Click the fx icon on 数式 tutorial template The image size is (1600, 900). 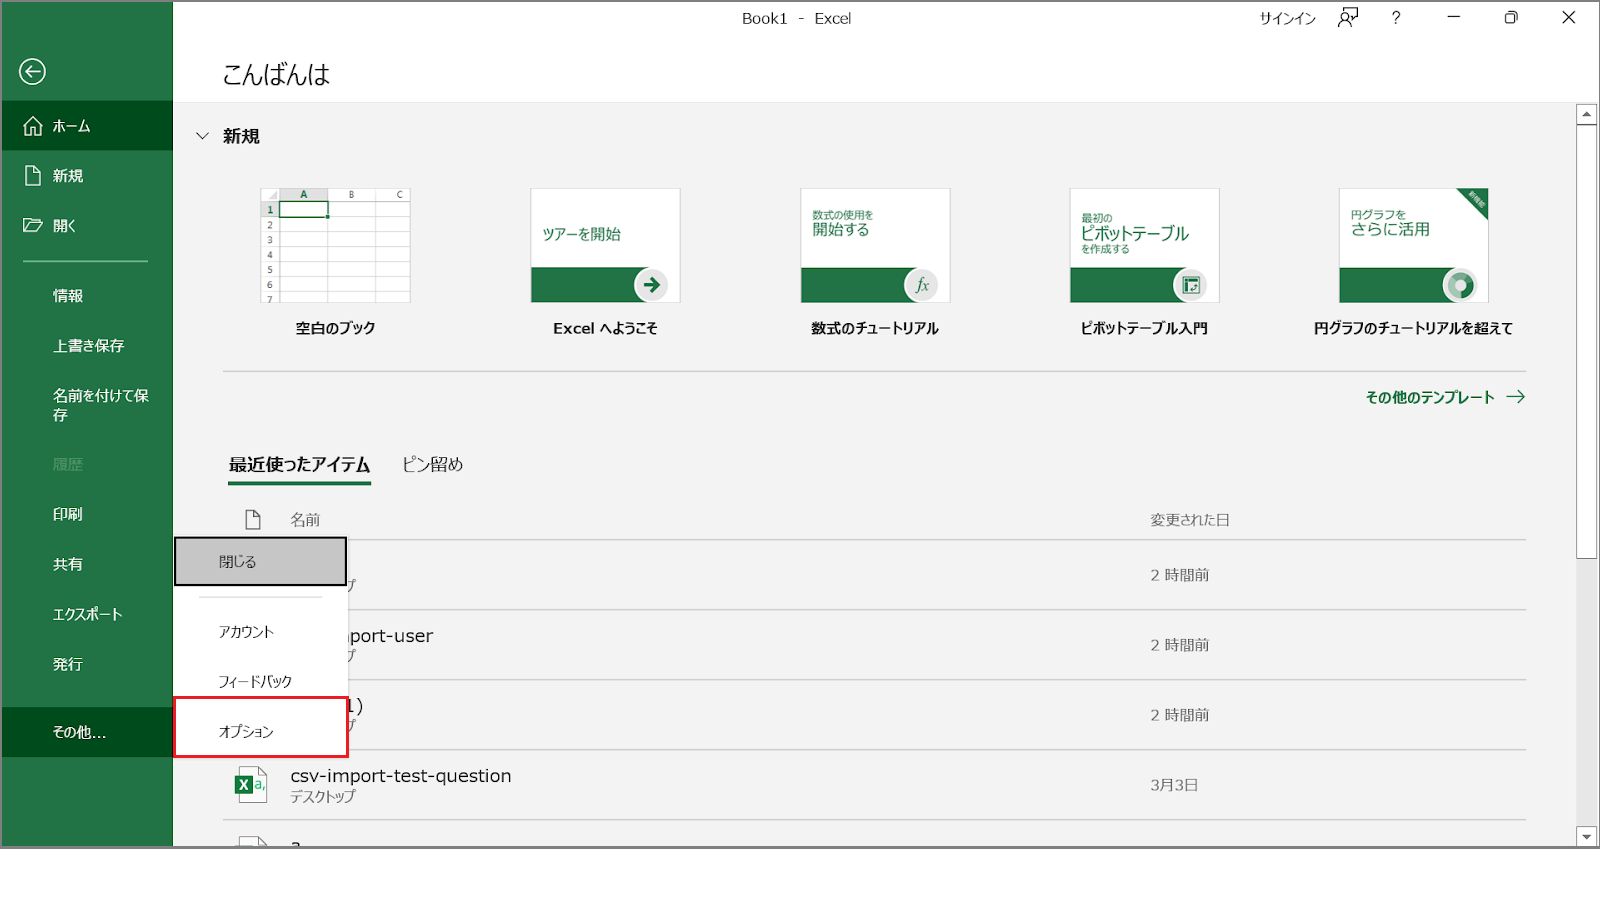(x=922, y=285)
